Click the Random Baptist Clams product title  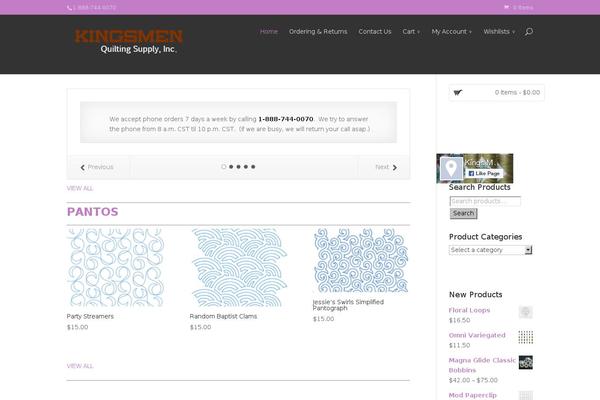coord(223,316)
